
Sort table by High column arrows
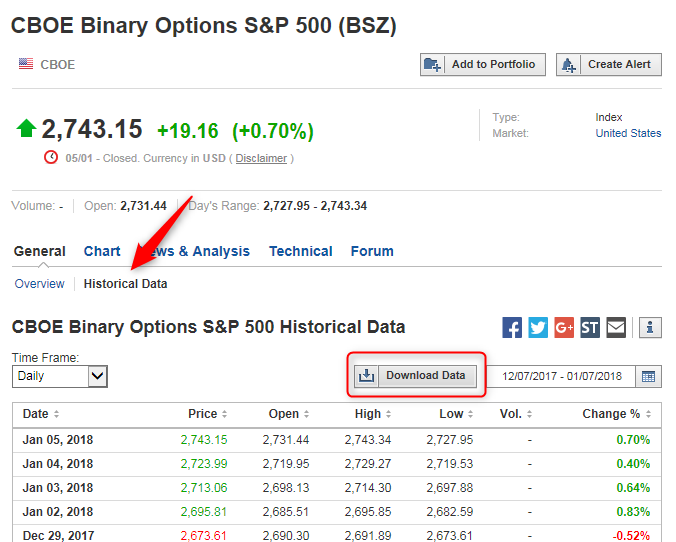tap(388, 414)
